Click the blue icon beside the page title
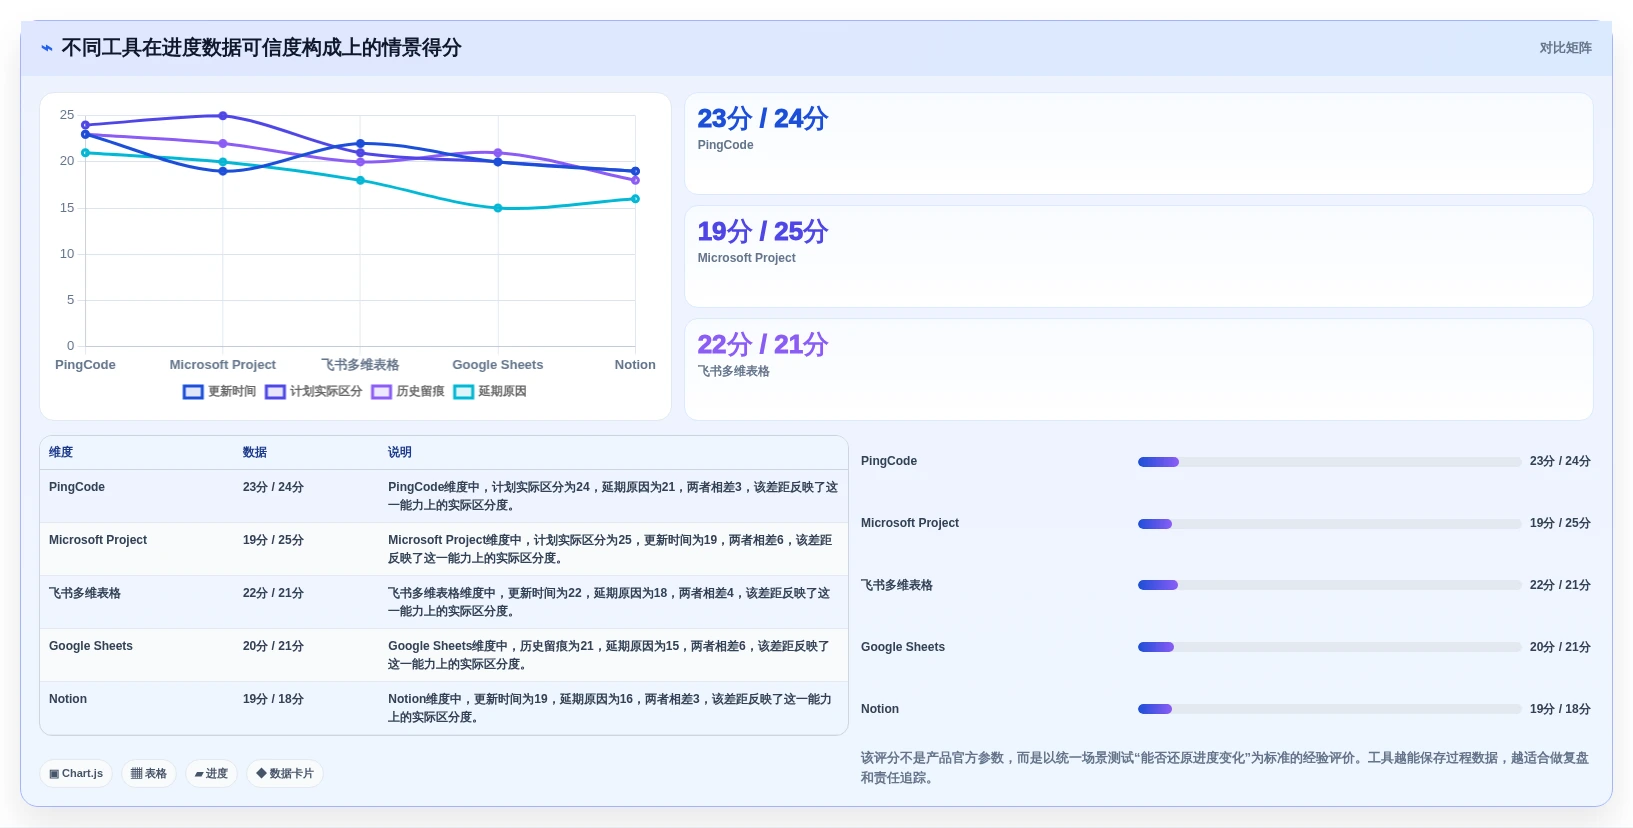This screenshot has width=1633, height=828. [47, 48]
